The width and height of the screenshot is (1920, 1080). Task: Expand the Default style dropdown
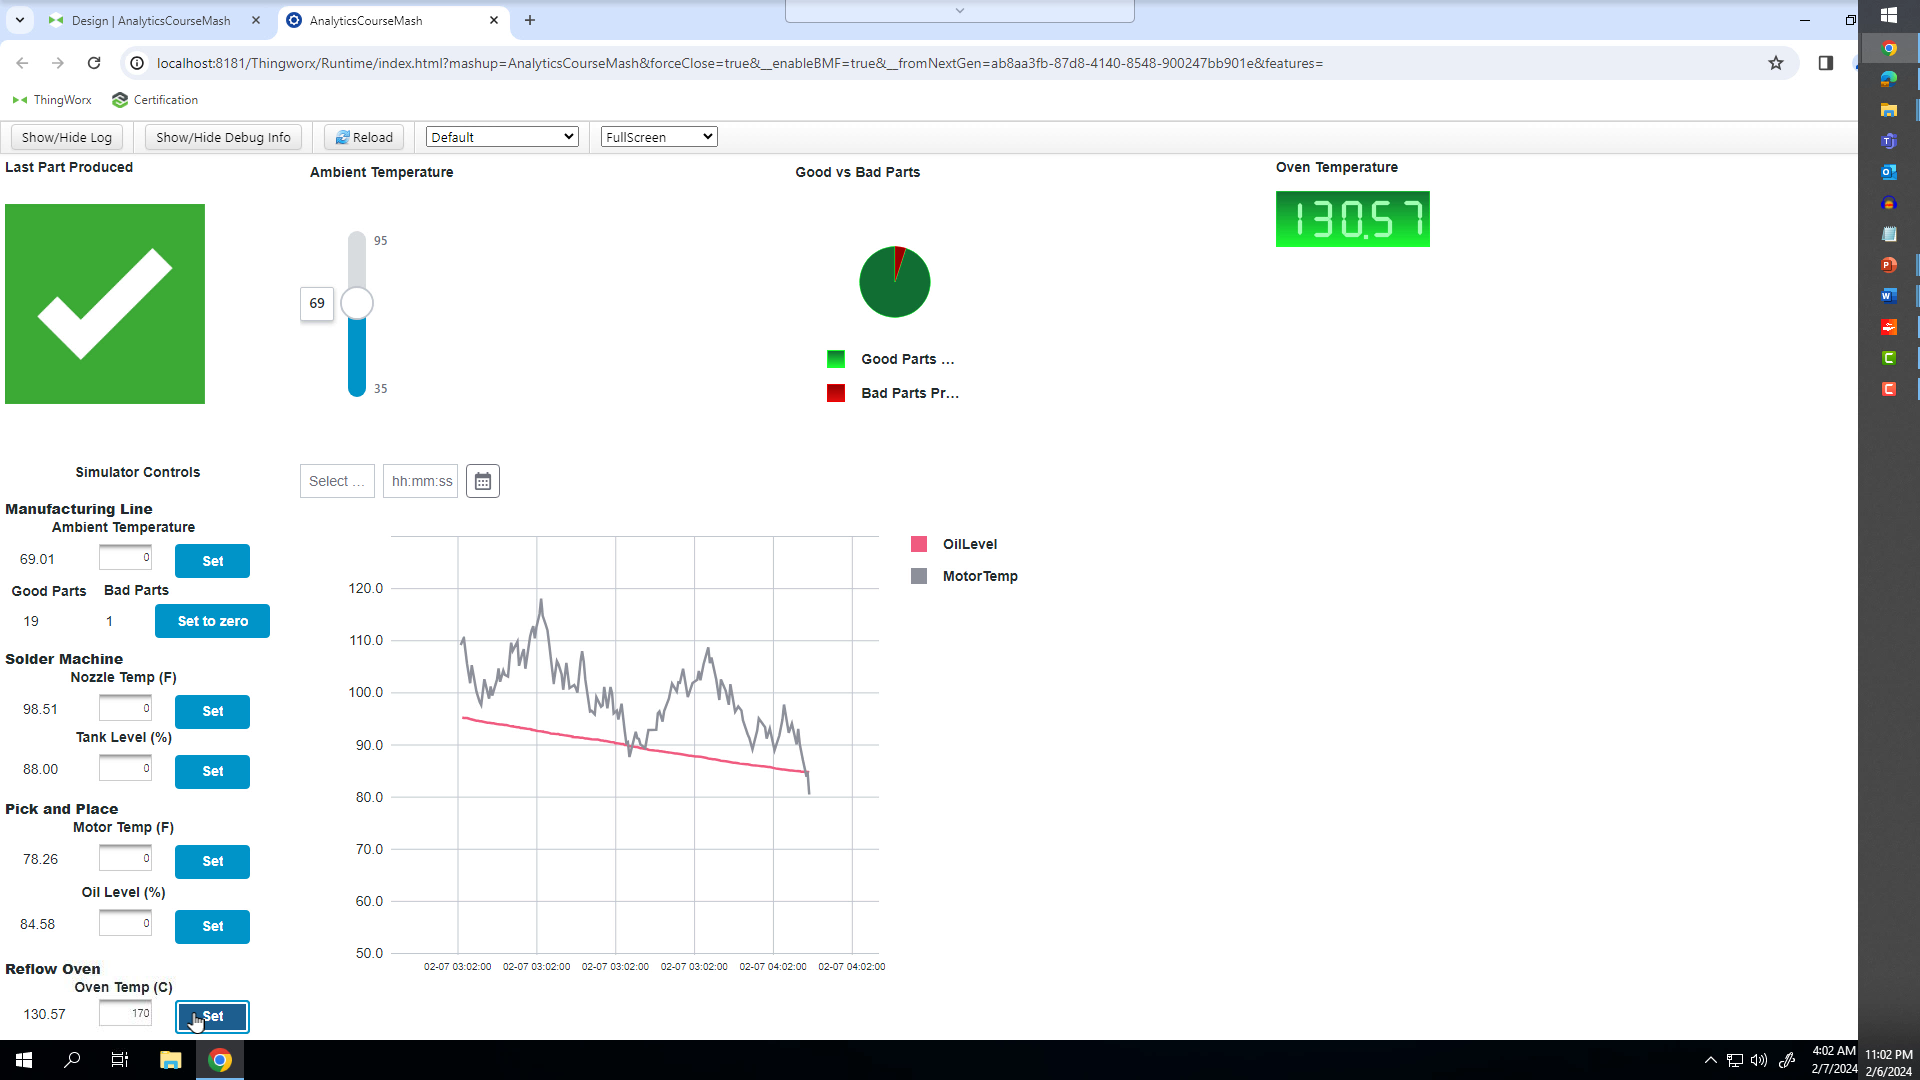(x=502, y=137)
